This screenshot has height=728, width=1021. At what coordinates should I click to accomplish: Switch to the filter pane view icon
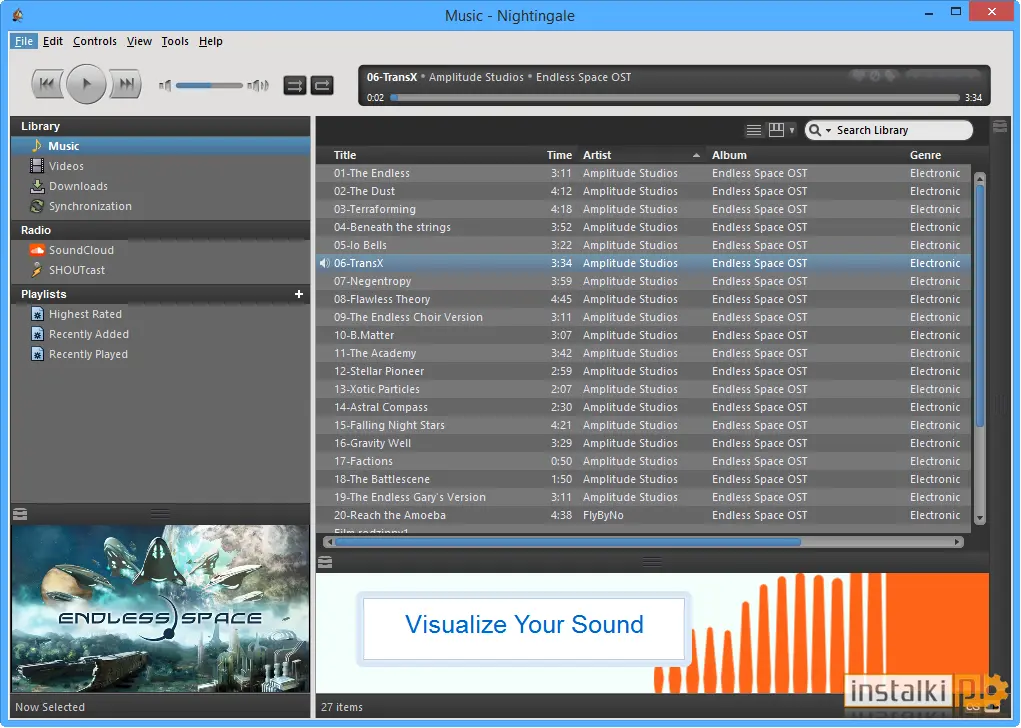pyautogui.click(x=776, y=130)
